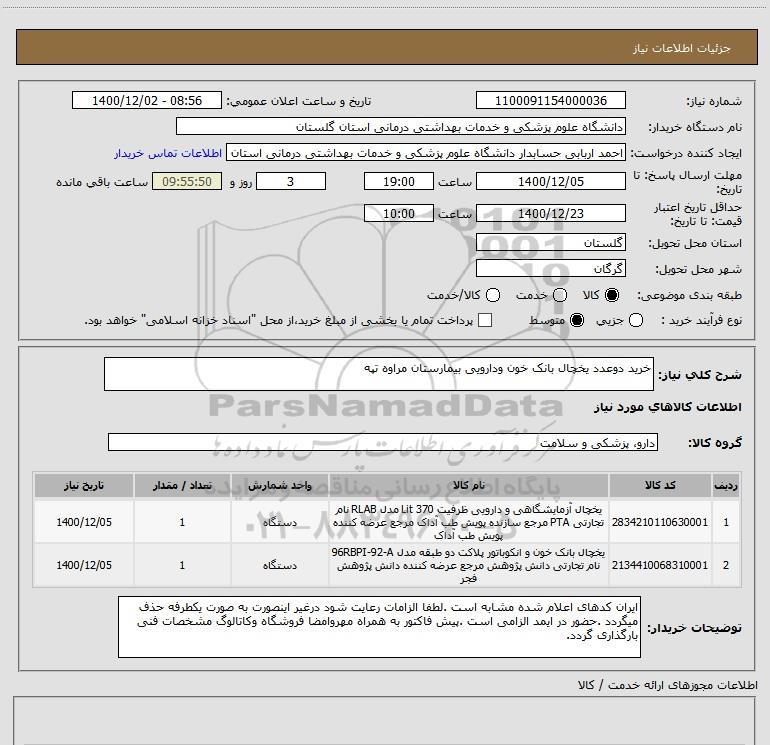Click the RLAB laboratory refrigerator item name
Image resolution: width=770 pixels, height=745 pixels.
tap(468, 522)
